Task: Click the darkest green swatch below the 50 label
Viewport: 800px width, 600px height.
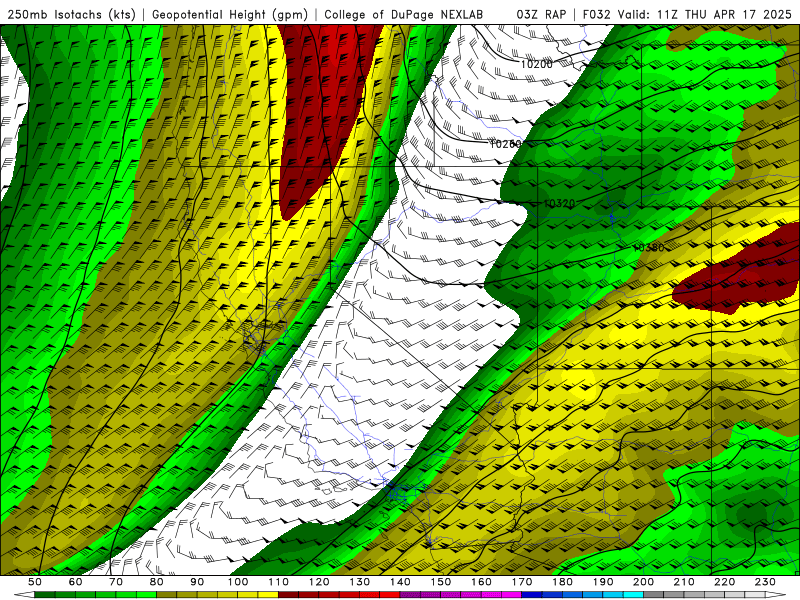Action: coord(45,595)
